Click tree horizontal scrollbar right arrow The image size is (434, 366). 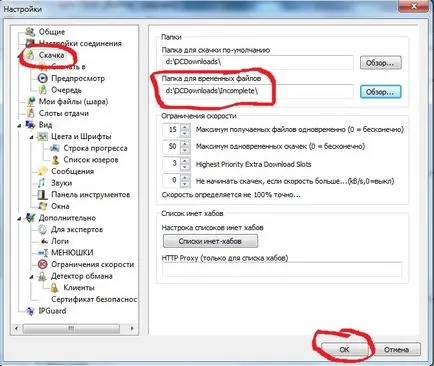[132, 328]
